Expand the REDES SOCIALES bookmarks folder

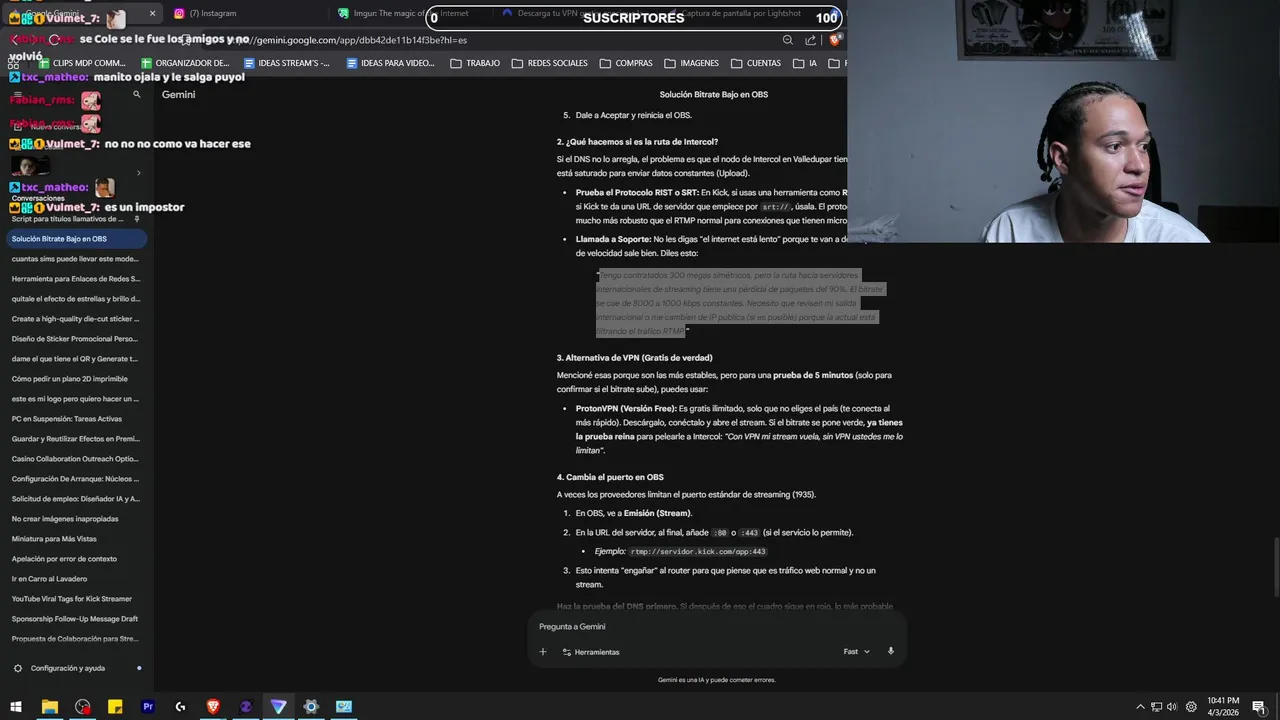coord(549,63)
